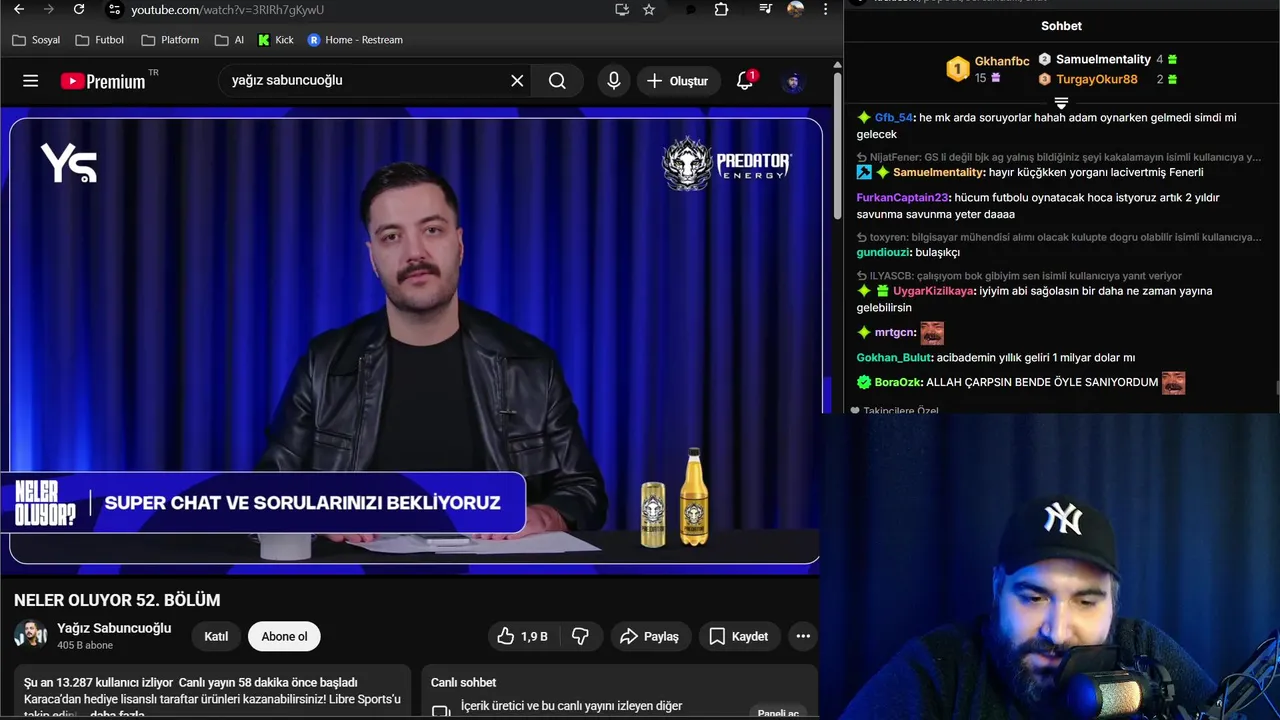1280x720 pixels.
Task: Bookmark this page with the star icon
Action: (x=649, y=9)
